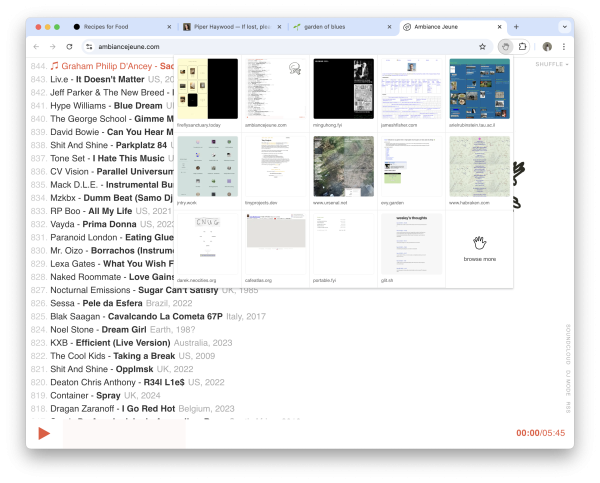Click the hand-wave extension icon in toolbar
Screen dimensions: 600x483
tap(506, 46)
